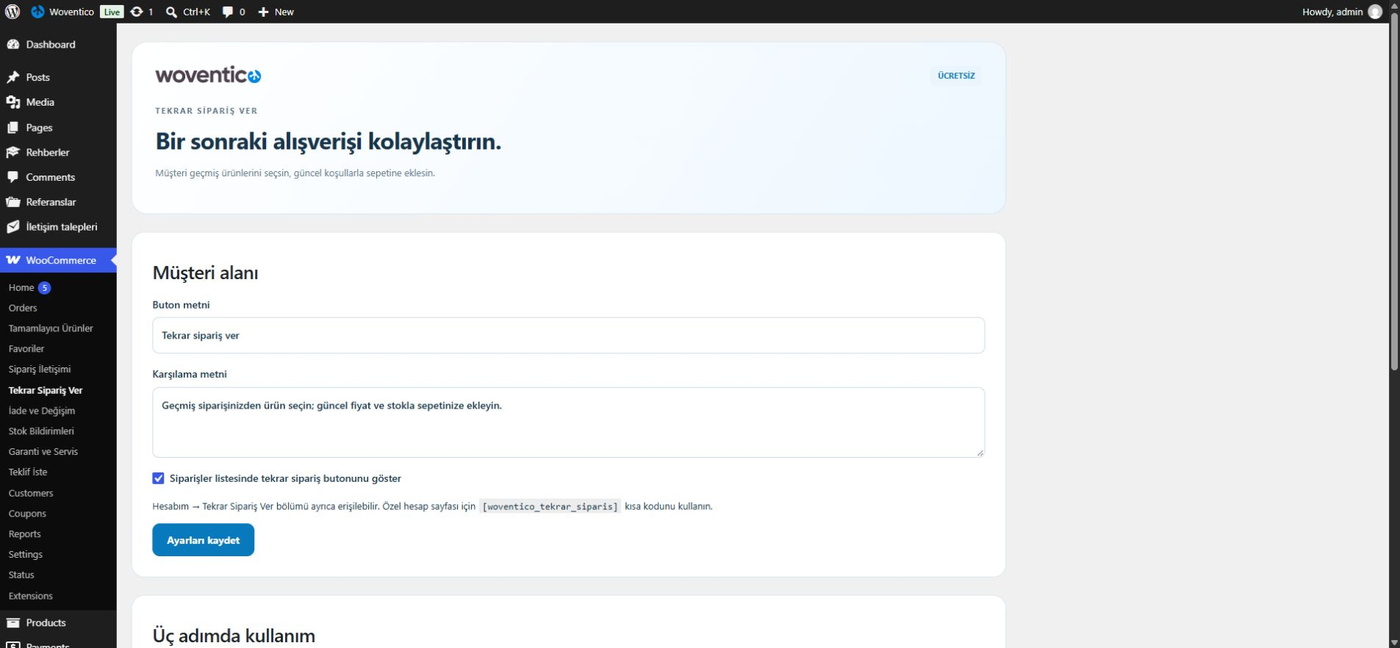Select Stok Bildirimleri in WooCommerce menu
Viewport: 1400px width, 648px height.
41,431
